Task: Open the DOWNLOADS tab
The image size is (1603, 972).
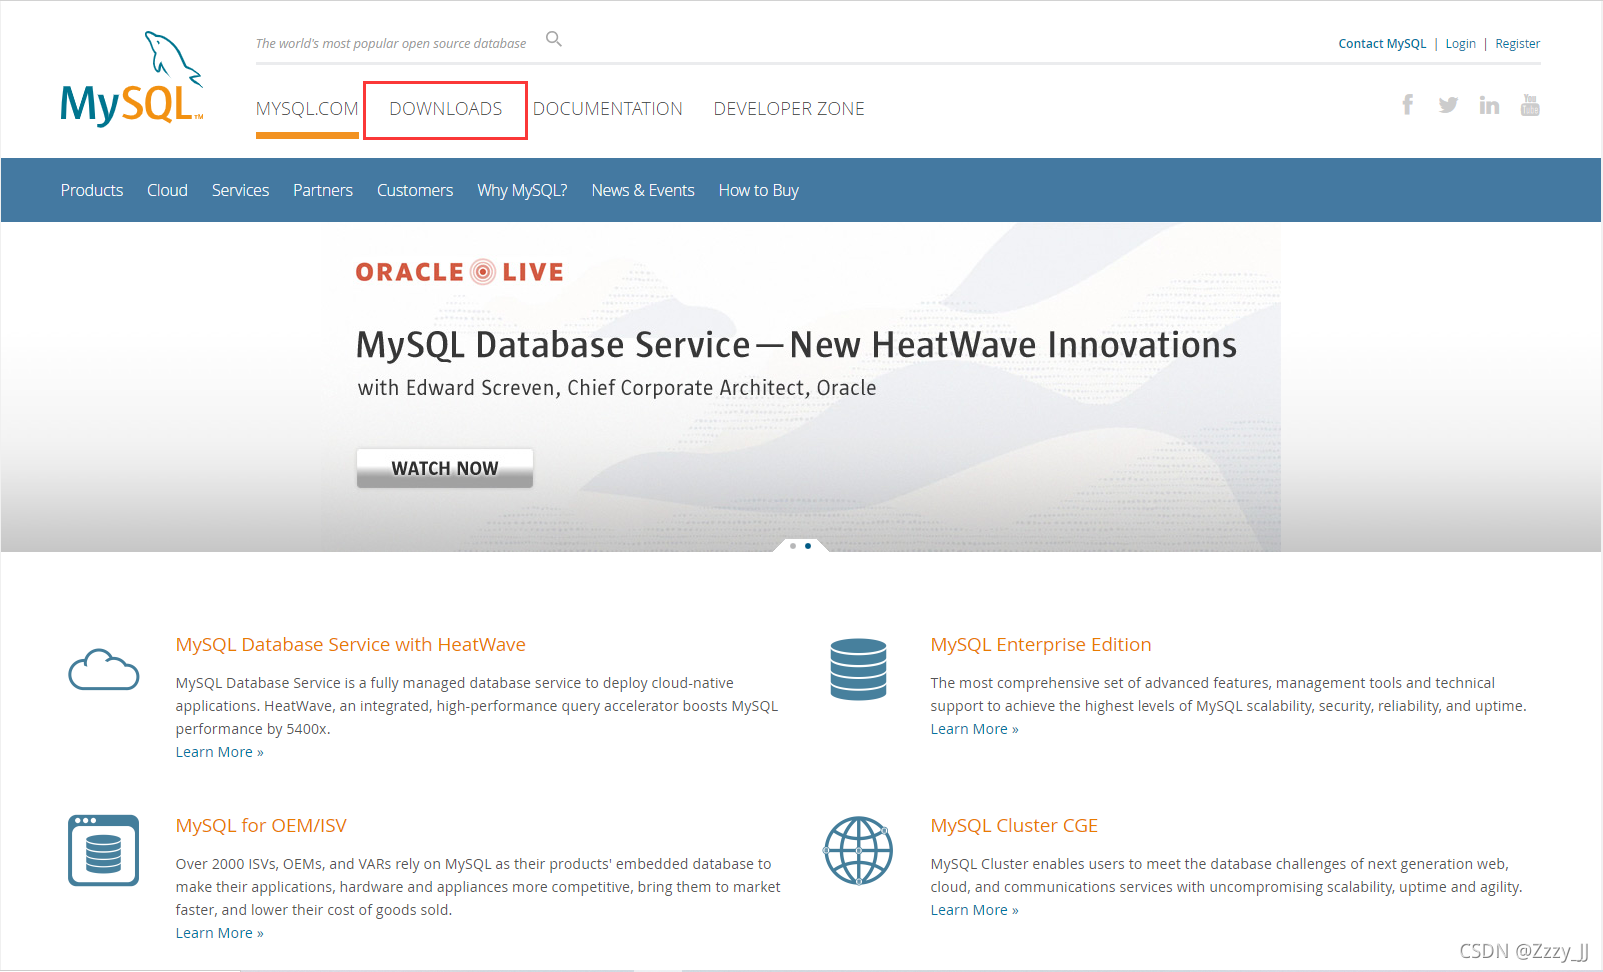Action: click(446, 109)
